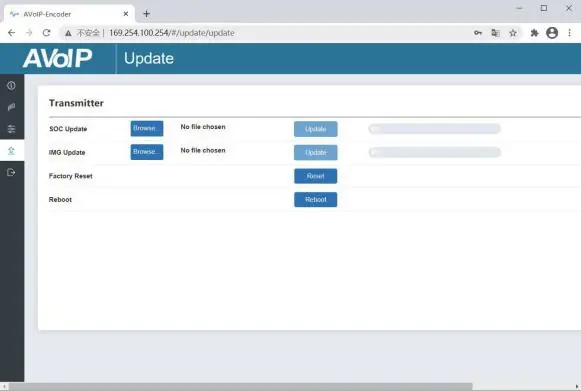Click the AVoIP logo
This screenshot has width=581, height=391.
(57, 58)
